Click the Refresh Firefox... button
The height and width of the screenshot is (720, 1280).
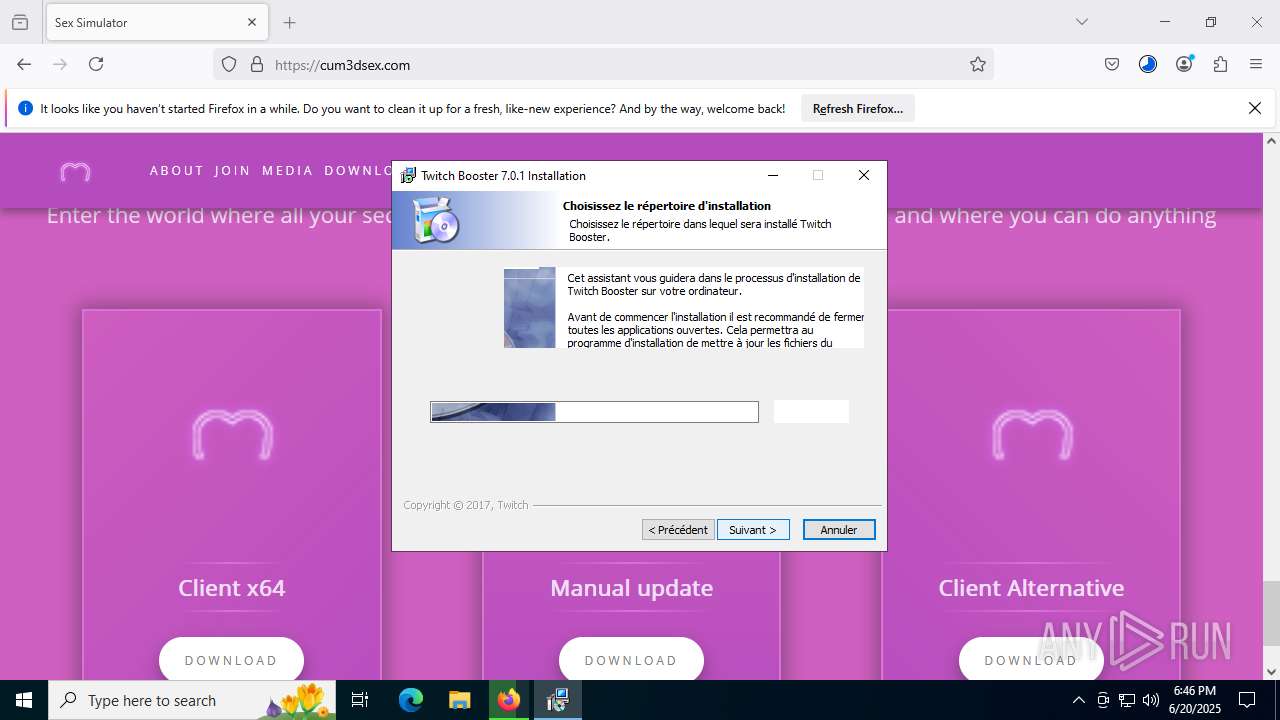pyautogui.click(x=858, y=108)
